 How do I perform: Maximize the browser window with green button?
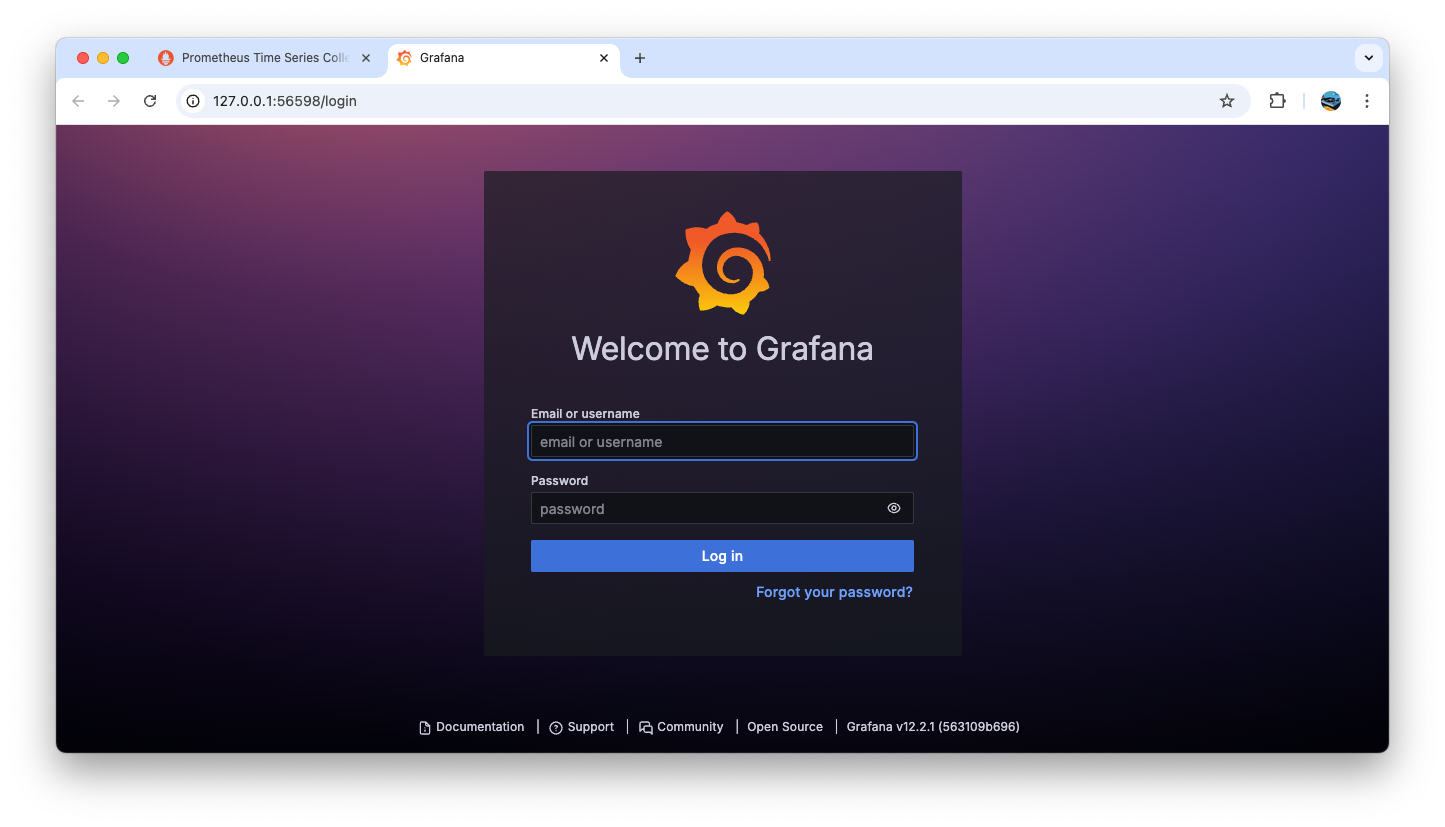(123, 58)
